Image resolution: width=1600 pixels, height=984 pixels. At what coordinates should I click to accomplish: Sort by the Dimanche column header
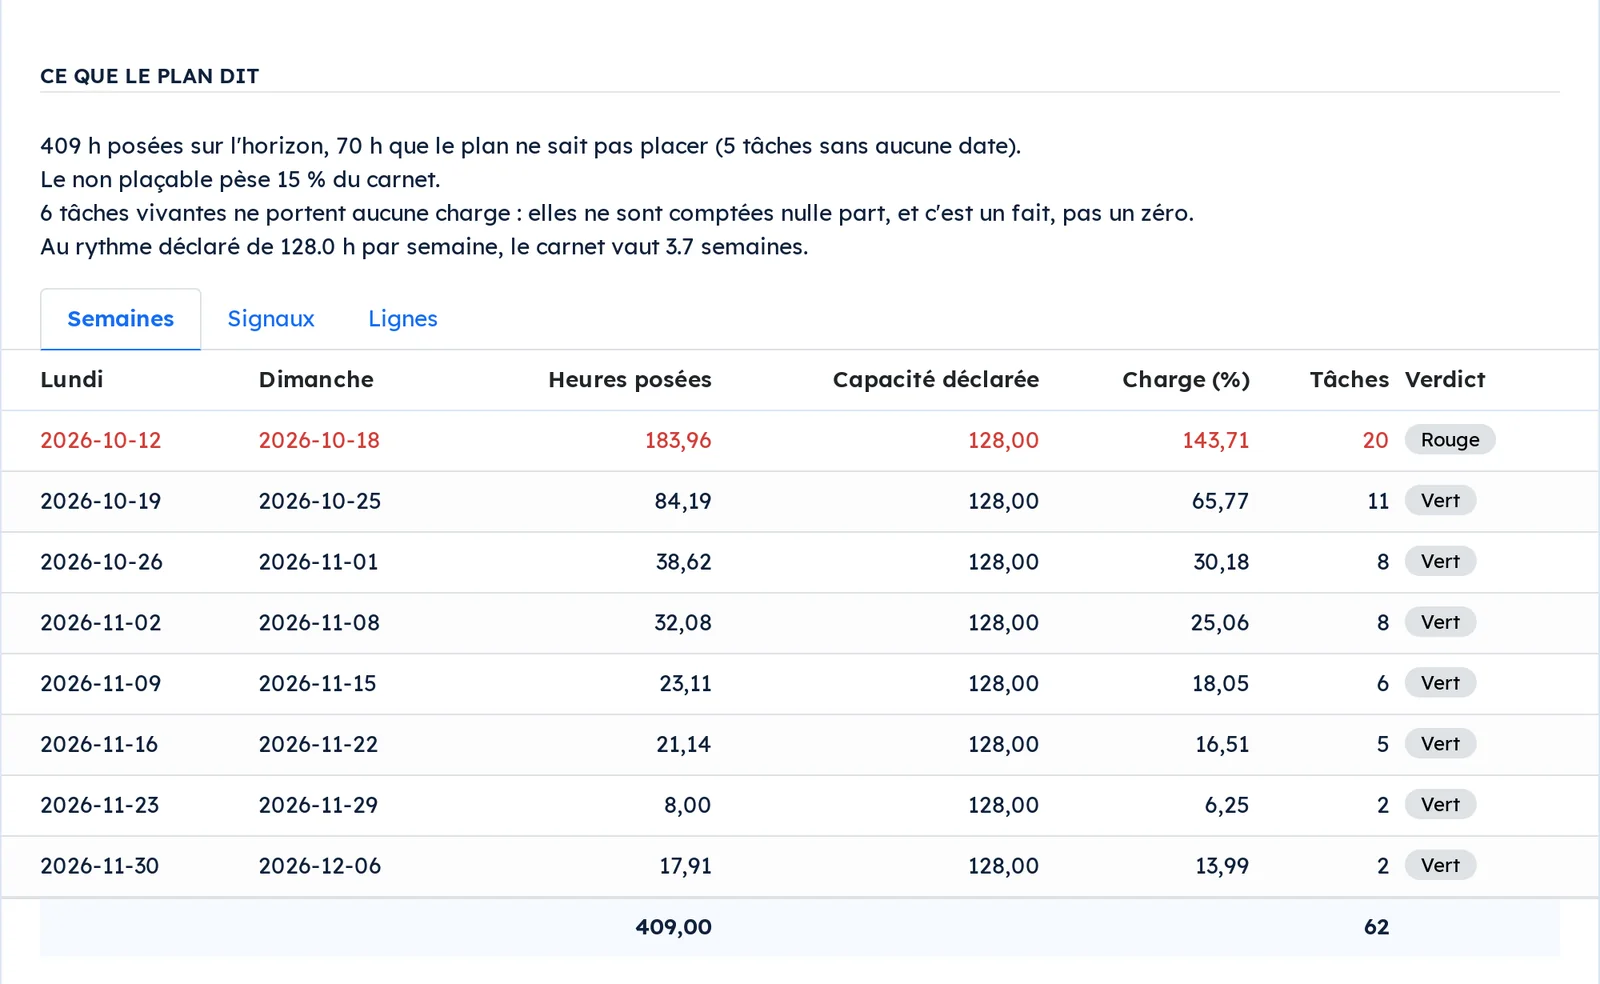tap(316, 380)
